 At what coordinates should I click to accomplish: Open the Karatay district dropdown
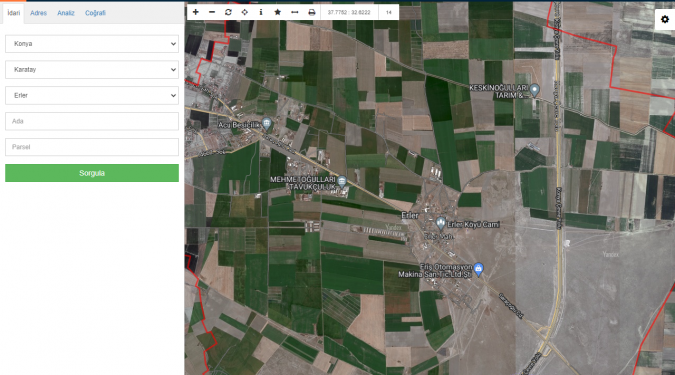tap(92, 70)
